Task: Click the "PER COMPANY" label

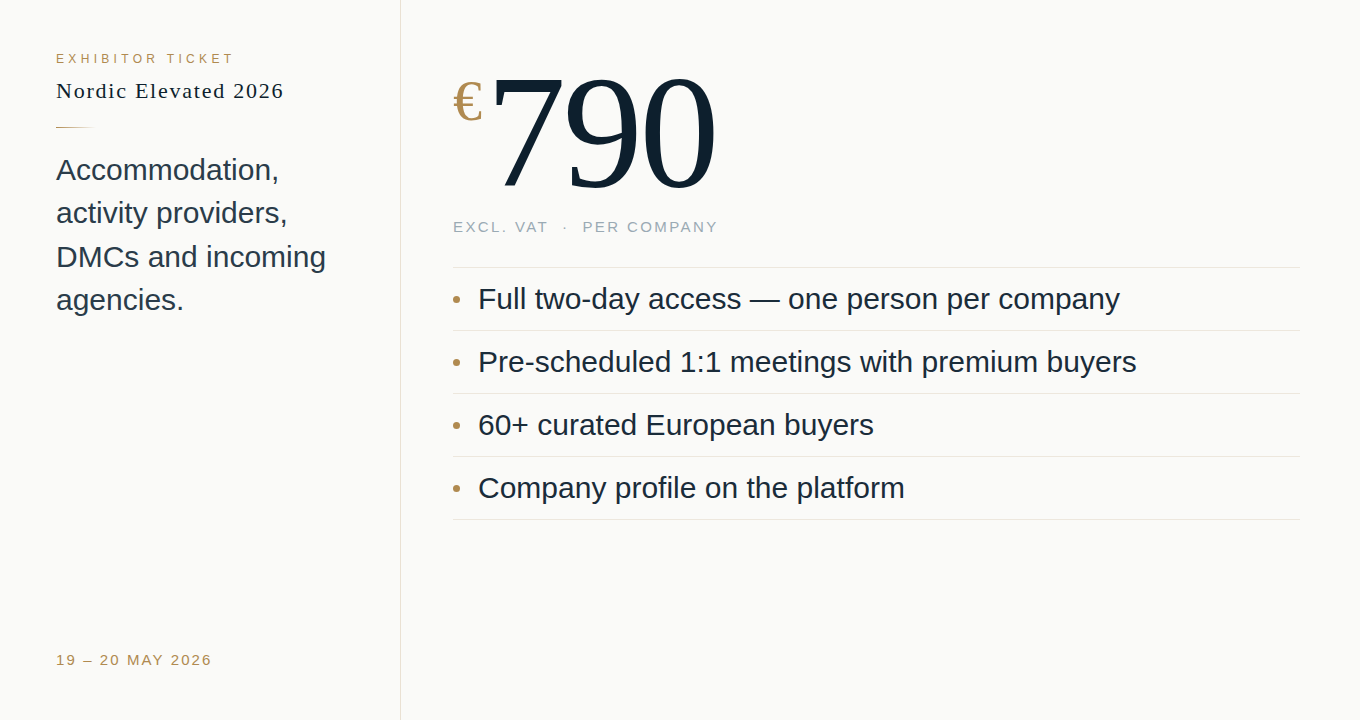Action: click(650, 227)
